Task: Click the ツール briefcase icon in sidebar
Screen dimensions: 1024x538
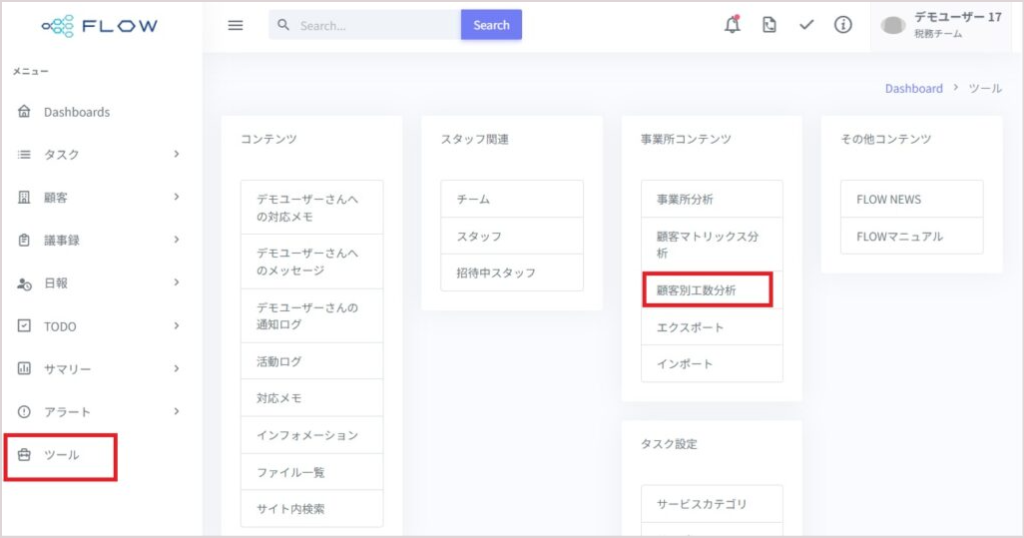Action: click(24, 454)
